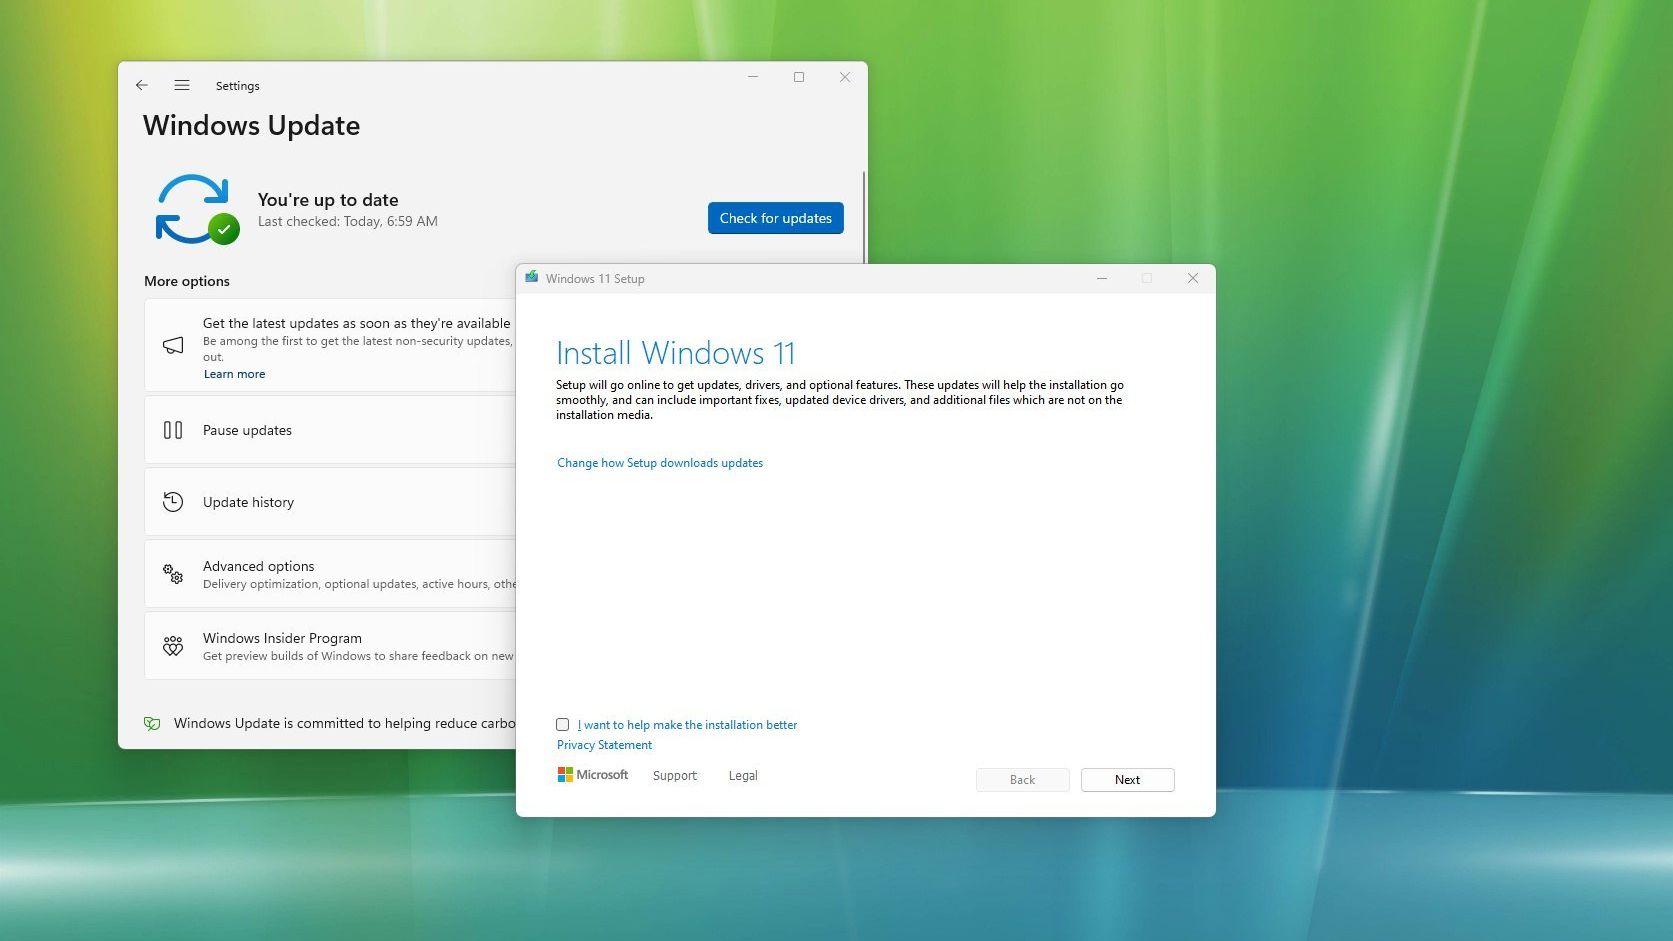Image resolution: width=1673 pixels, height=941 pixels.
Task: Open Pause updates option
Action: point(330,430)
